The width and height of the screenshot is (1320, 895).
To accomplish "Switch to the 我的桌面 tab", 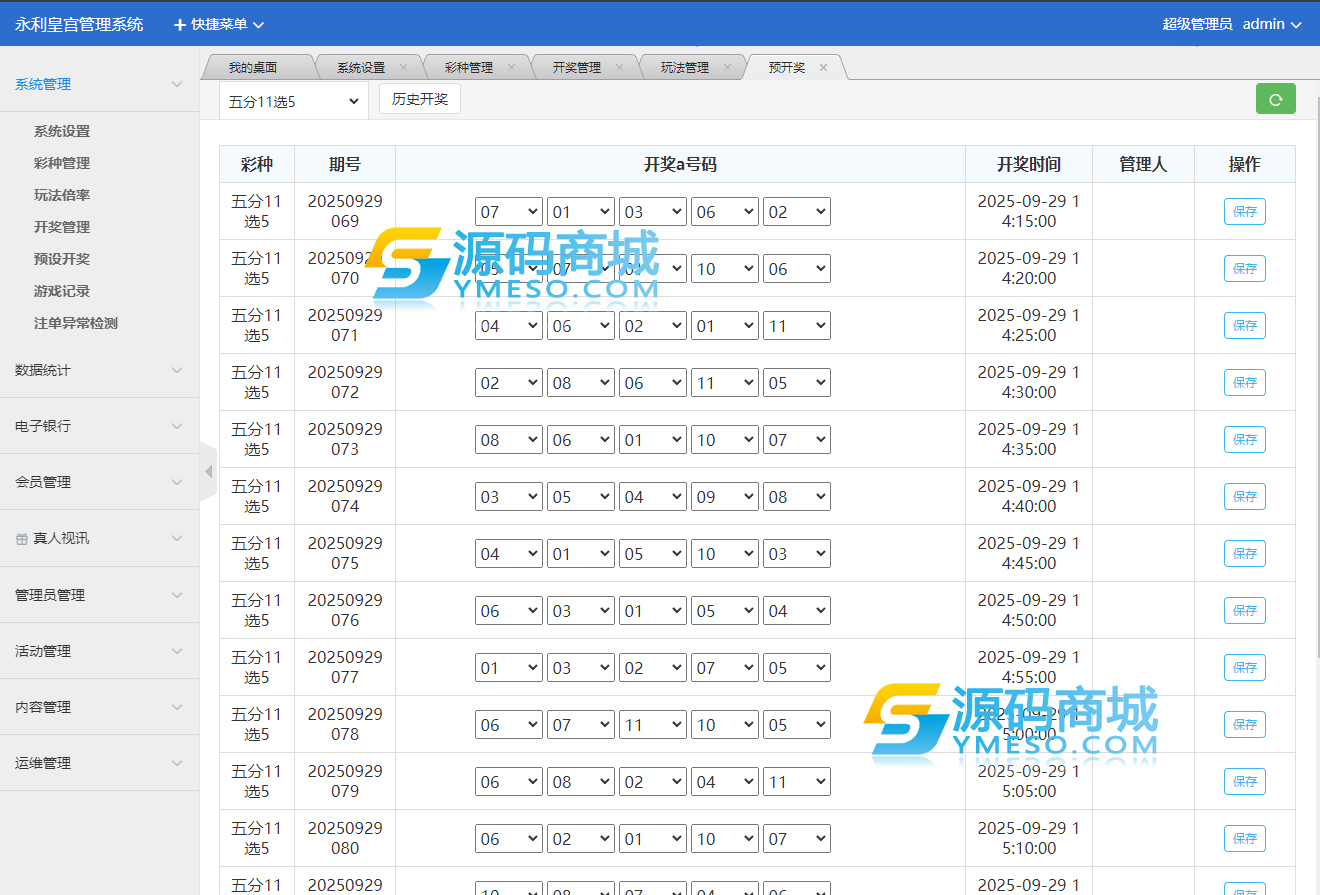I will click(x=252, y=68).
